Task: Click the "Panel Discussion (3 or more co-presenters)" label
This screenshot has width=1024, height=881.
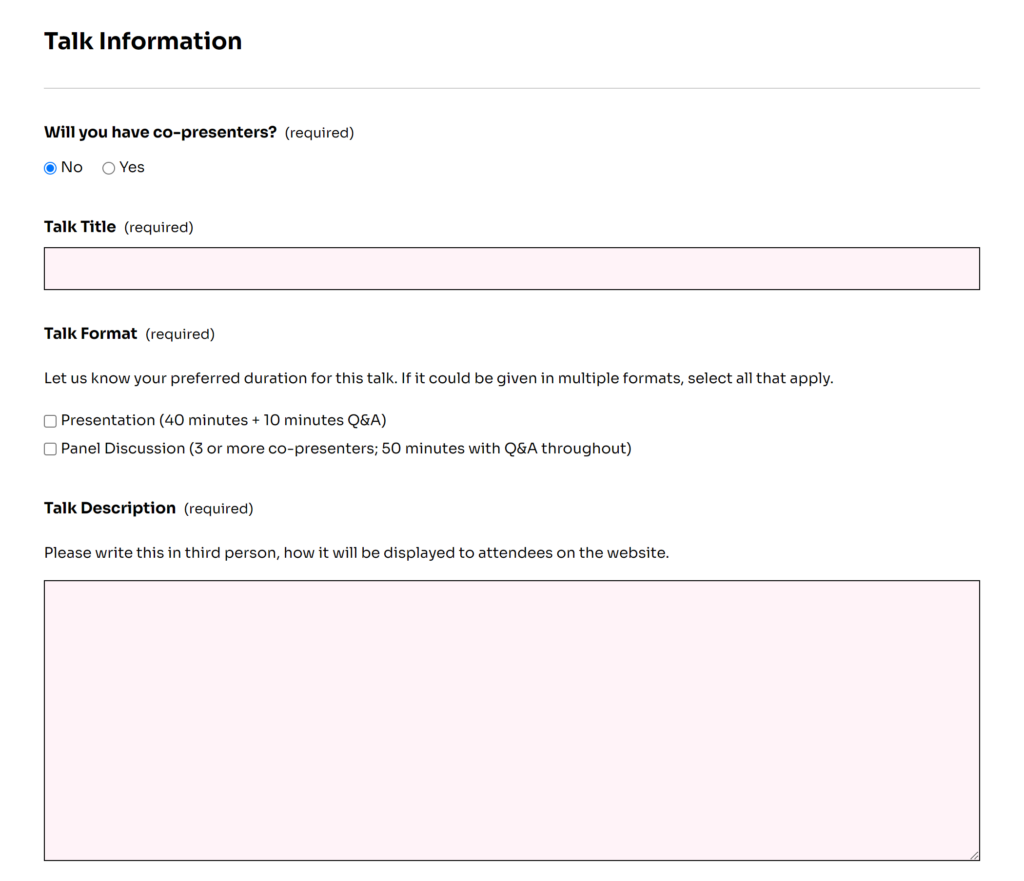Action: pos(346,449)
